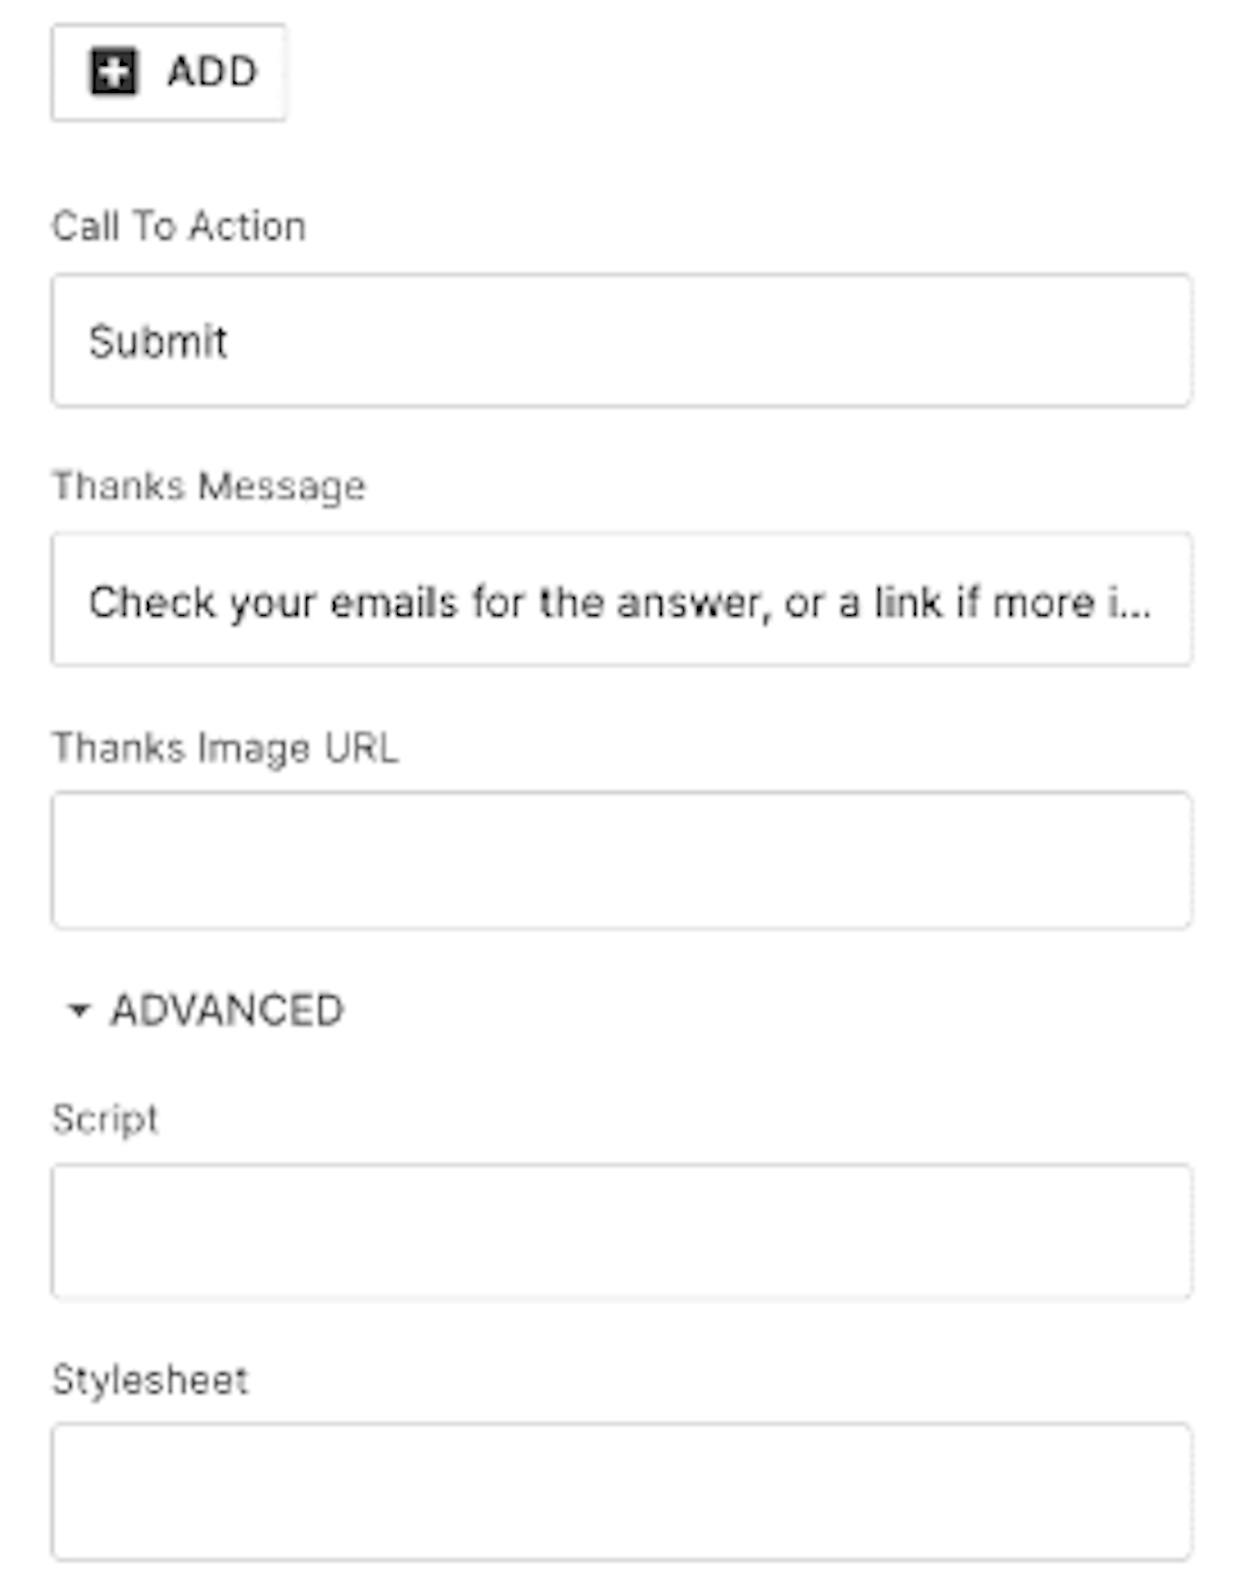Viewport: 1240px width, 1576px height.
Task: Click the Thanks Message label
Action: [208, 487]
